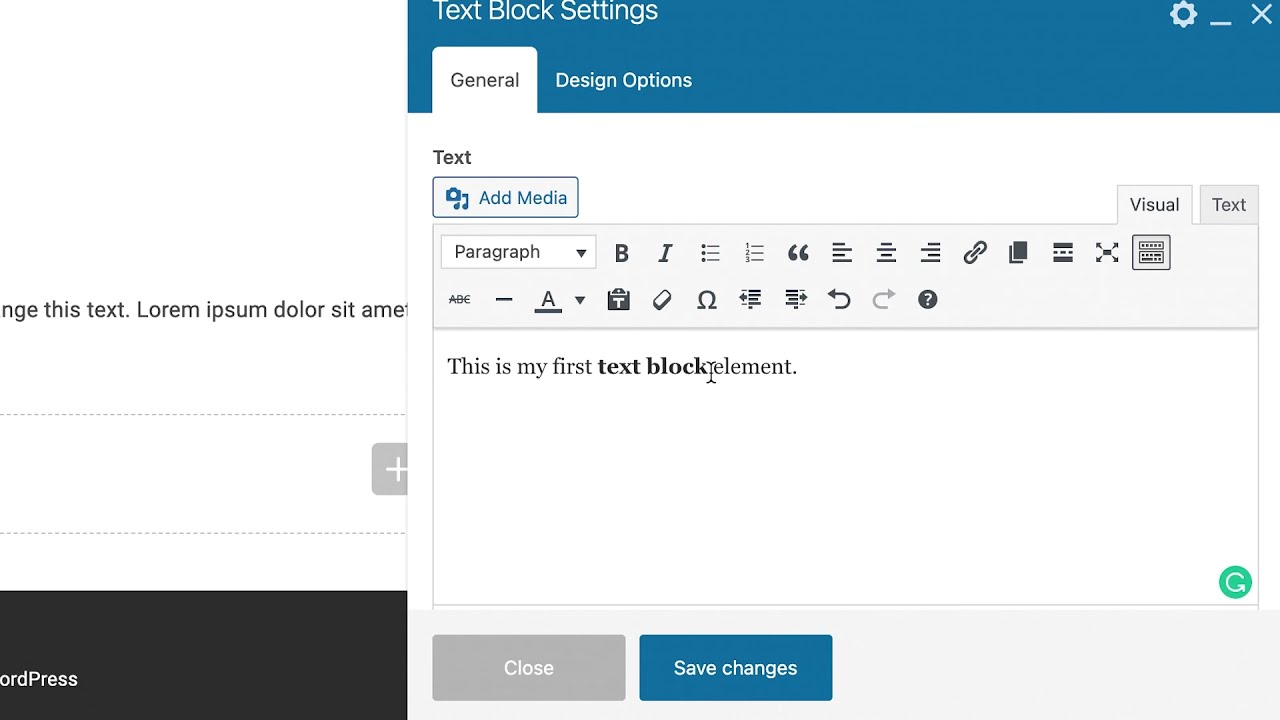Open the Design Options tab
Image resolution: width=1280 pixels, height=720 pixels.
(623, 80)
